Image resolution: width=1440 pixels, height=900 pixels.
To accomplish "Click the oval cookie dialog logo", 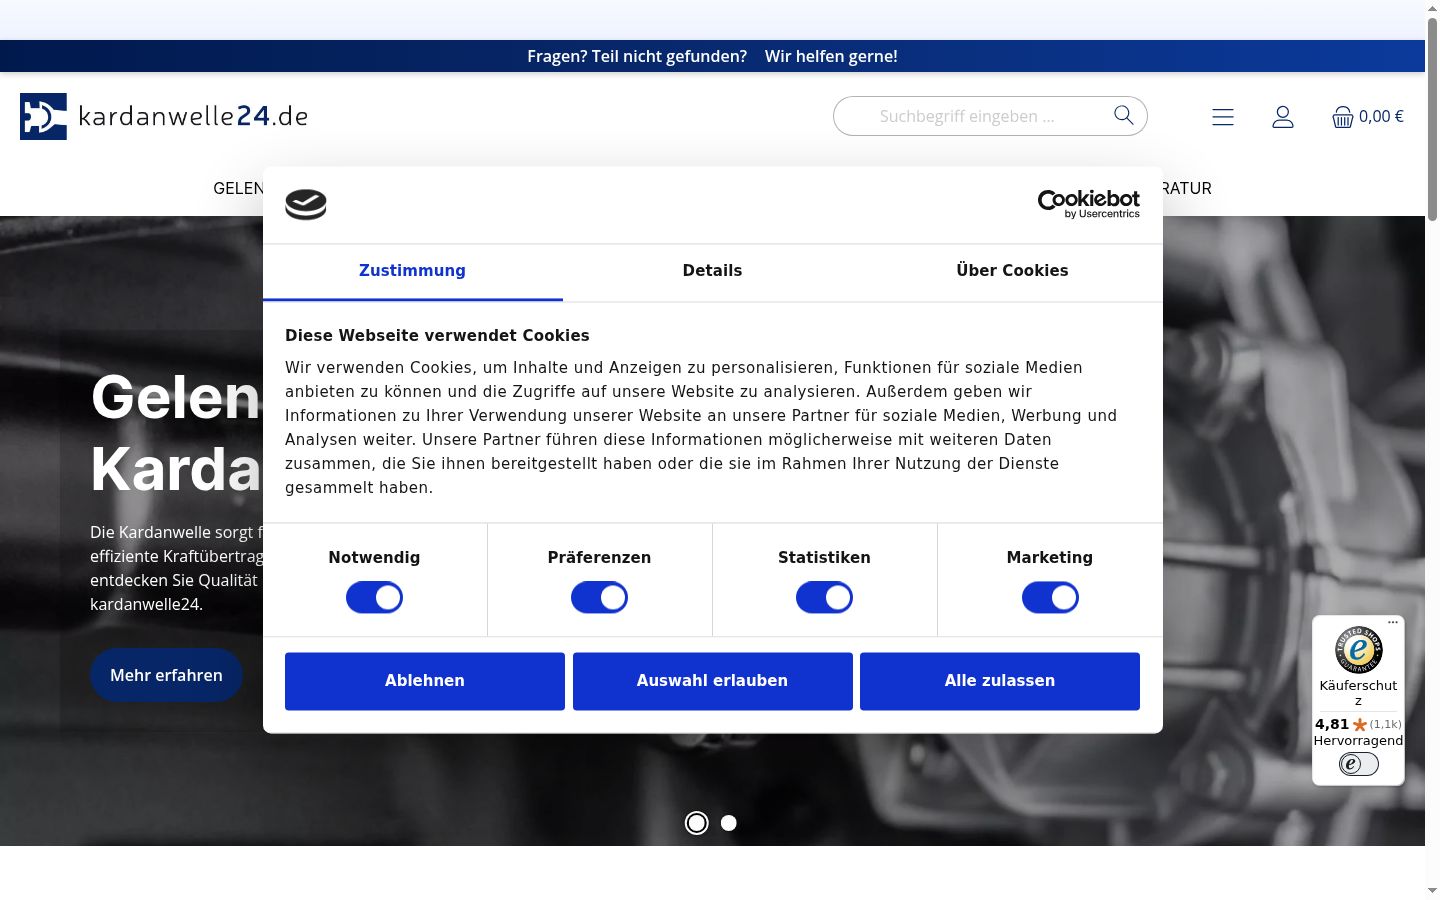I will click(x=306, y=204).
